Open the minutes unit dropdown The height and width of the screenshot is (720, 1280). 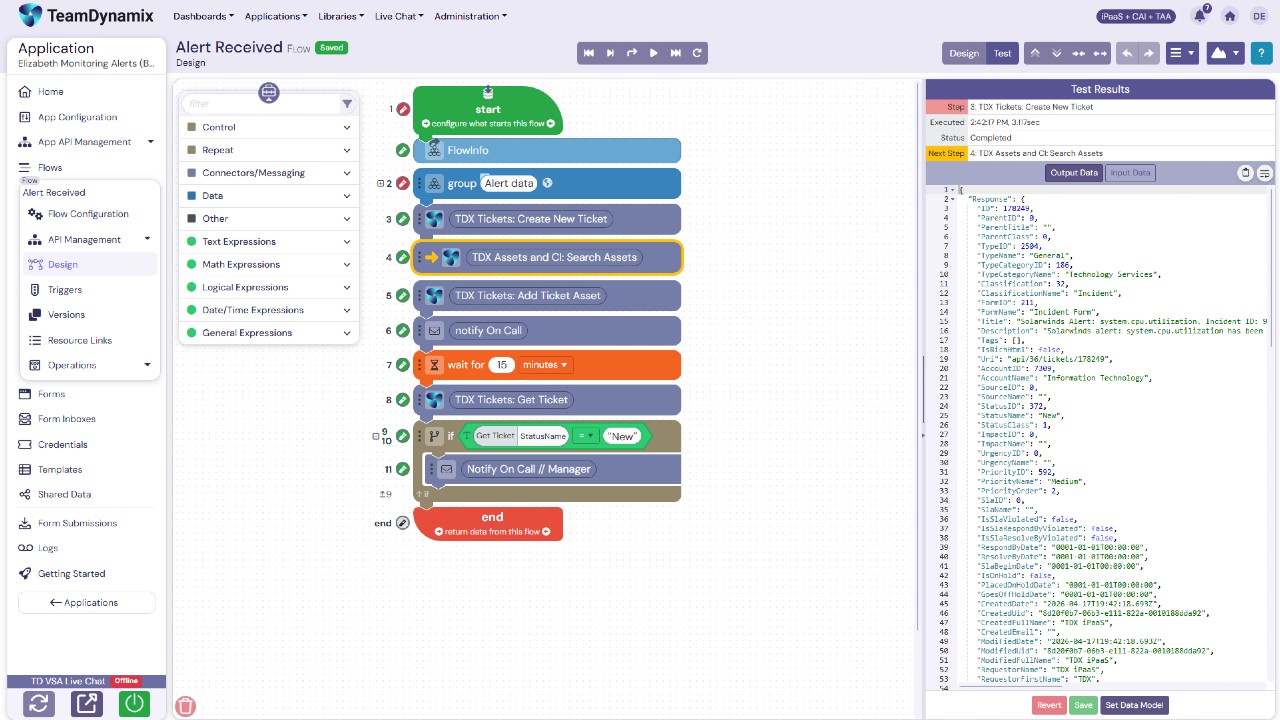pyautogui.click(x=545, y=365)
